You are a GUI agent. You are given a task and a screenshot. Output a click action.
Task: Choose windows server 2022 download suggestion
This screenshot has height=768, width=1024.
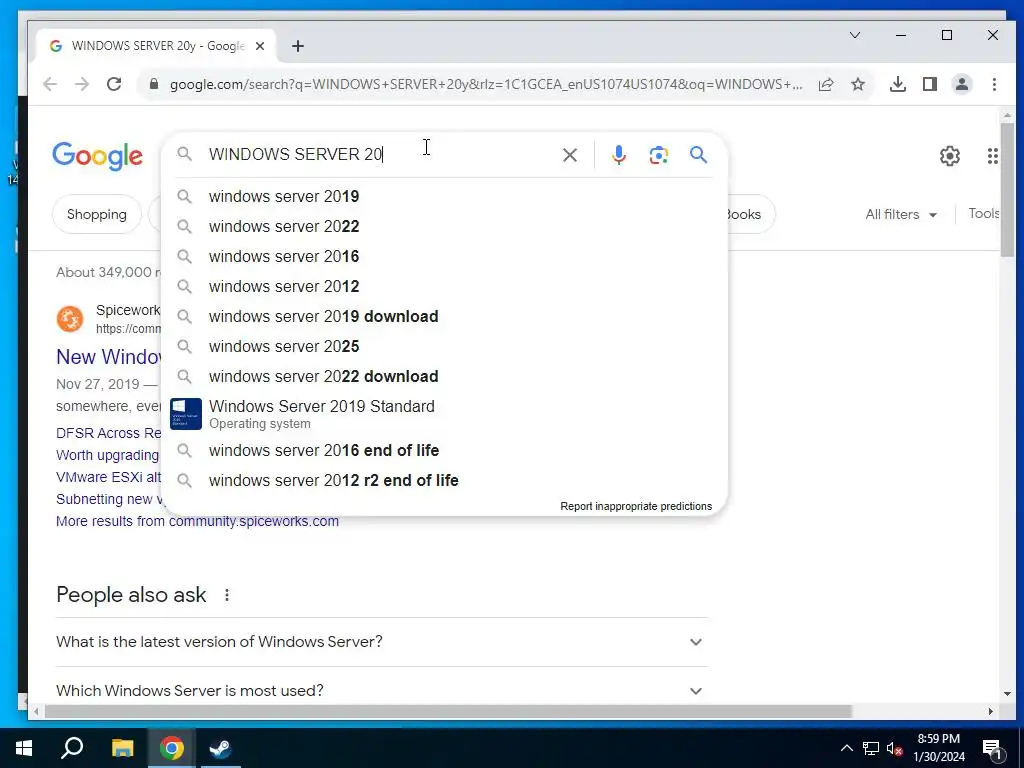click(x=444, y=377)
